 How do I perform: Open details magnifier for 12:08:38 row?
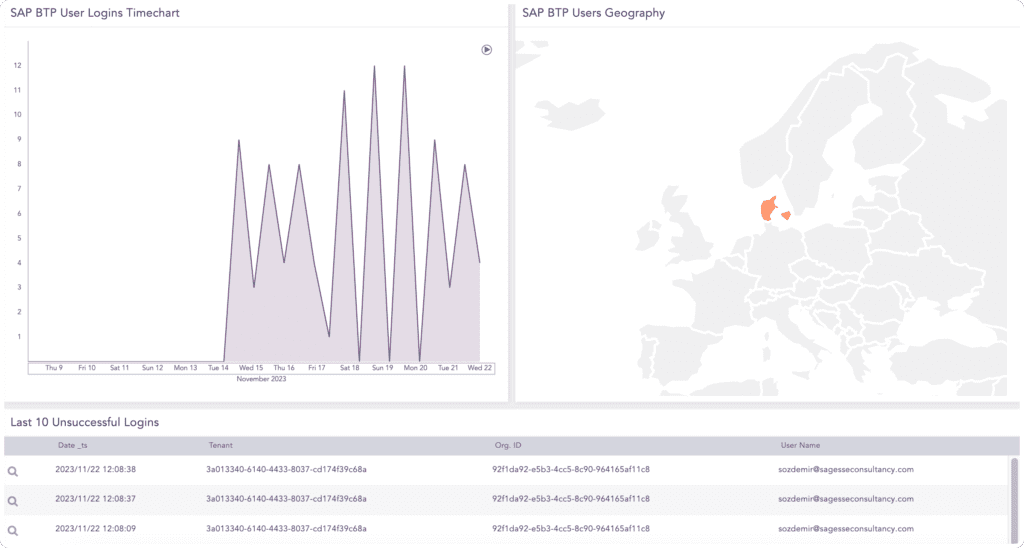pos(13,471)
